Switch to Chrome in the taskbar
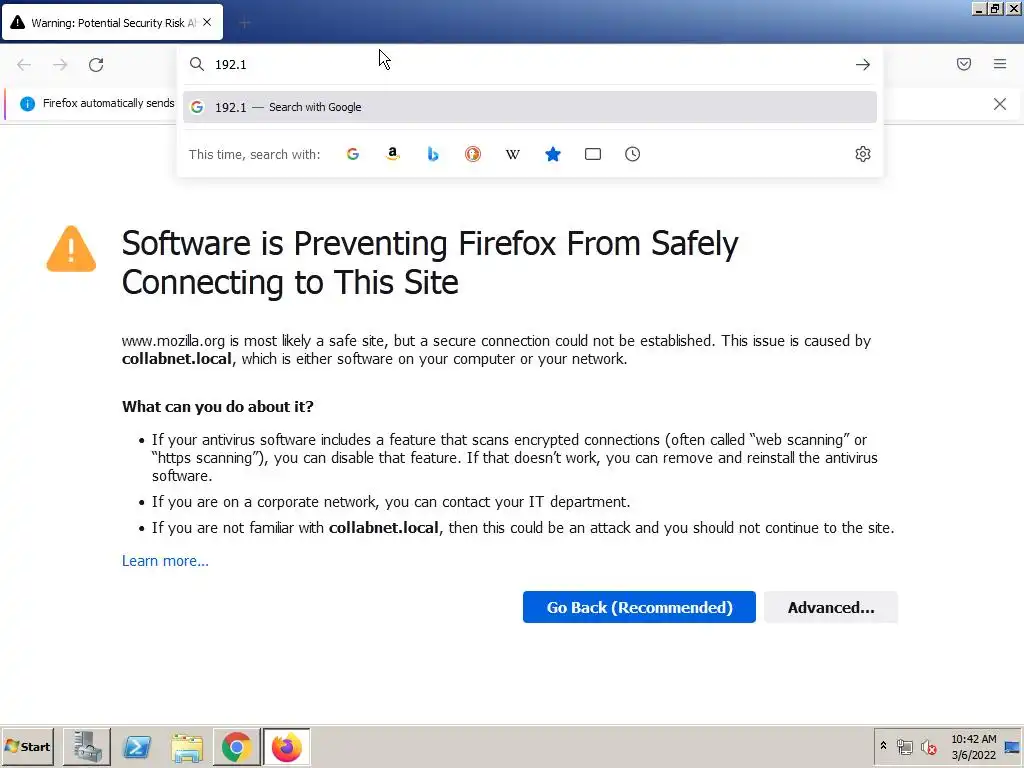This screenshot has width=1024, height=768. (236, 747)
